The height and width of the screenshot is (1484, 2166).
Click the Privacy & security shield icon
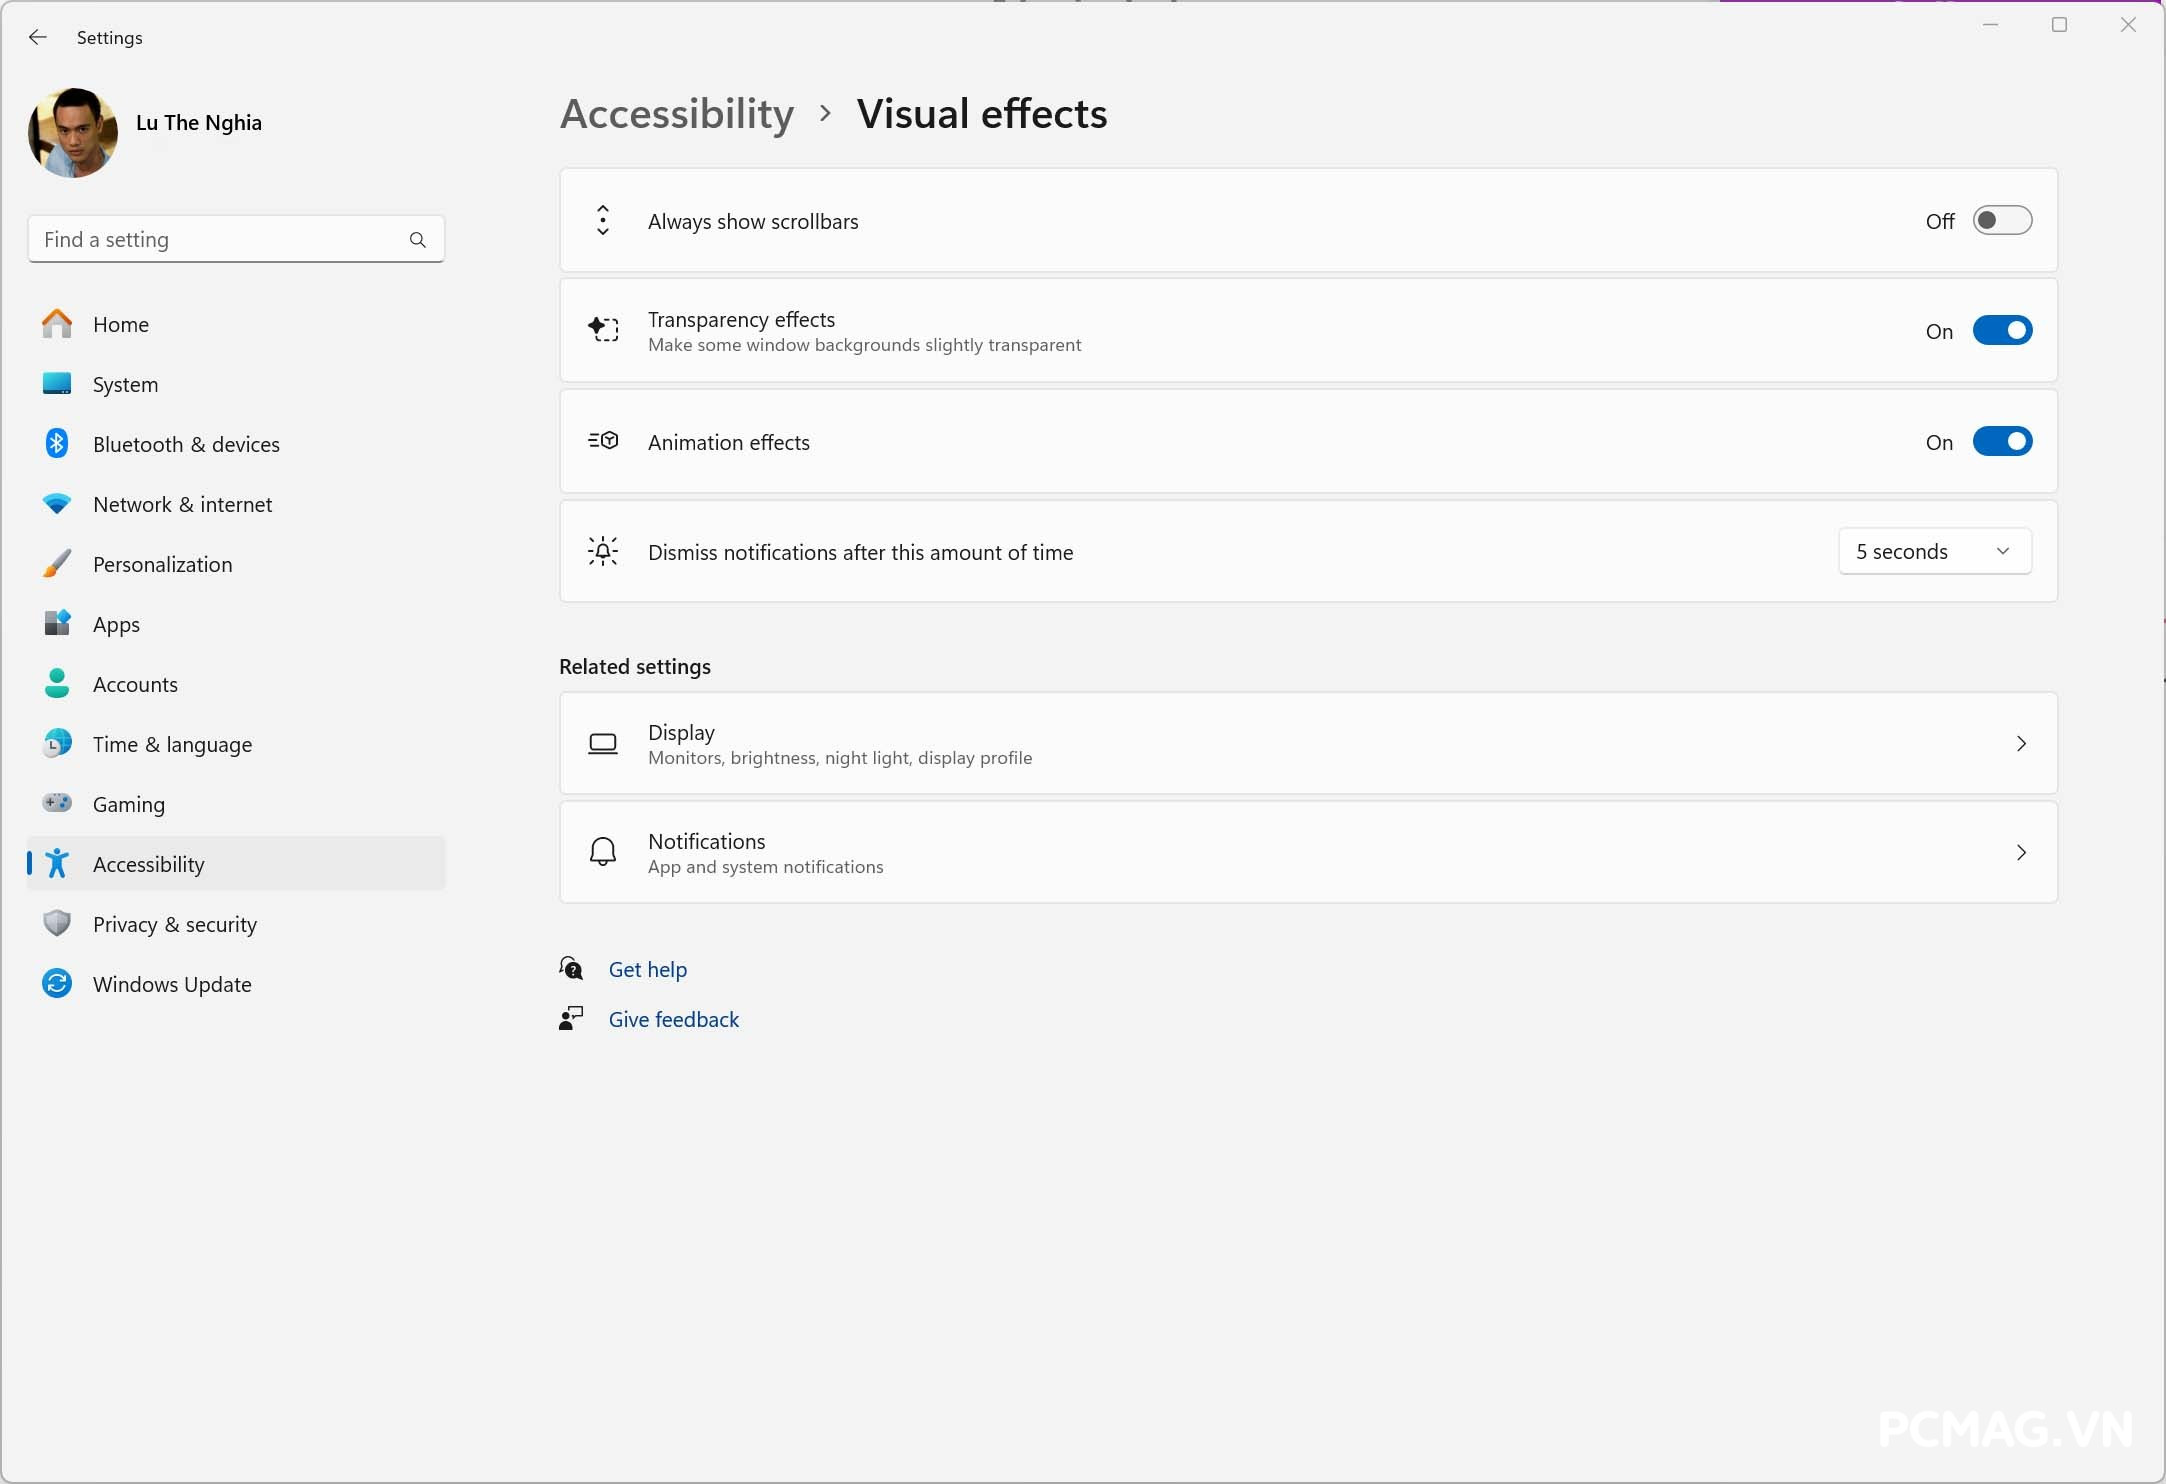(x=57, y=923)
